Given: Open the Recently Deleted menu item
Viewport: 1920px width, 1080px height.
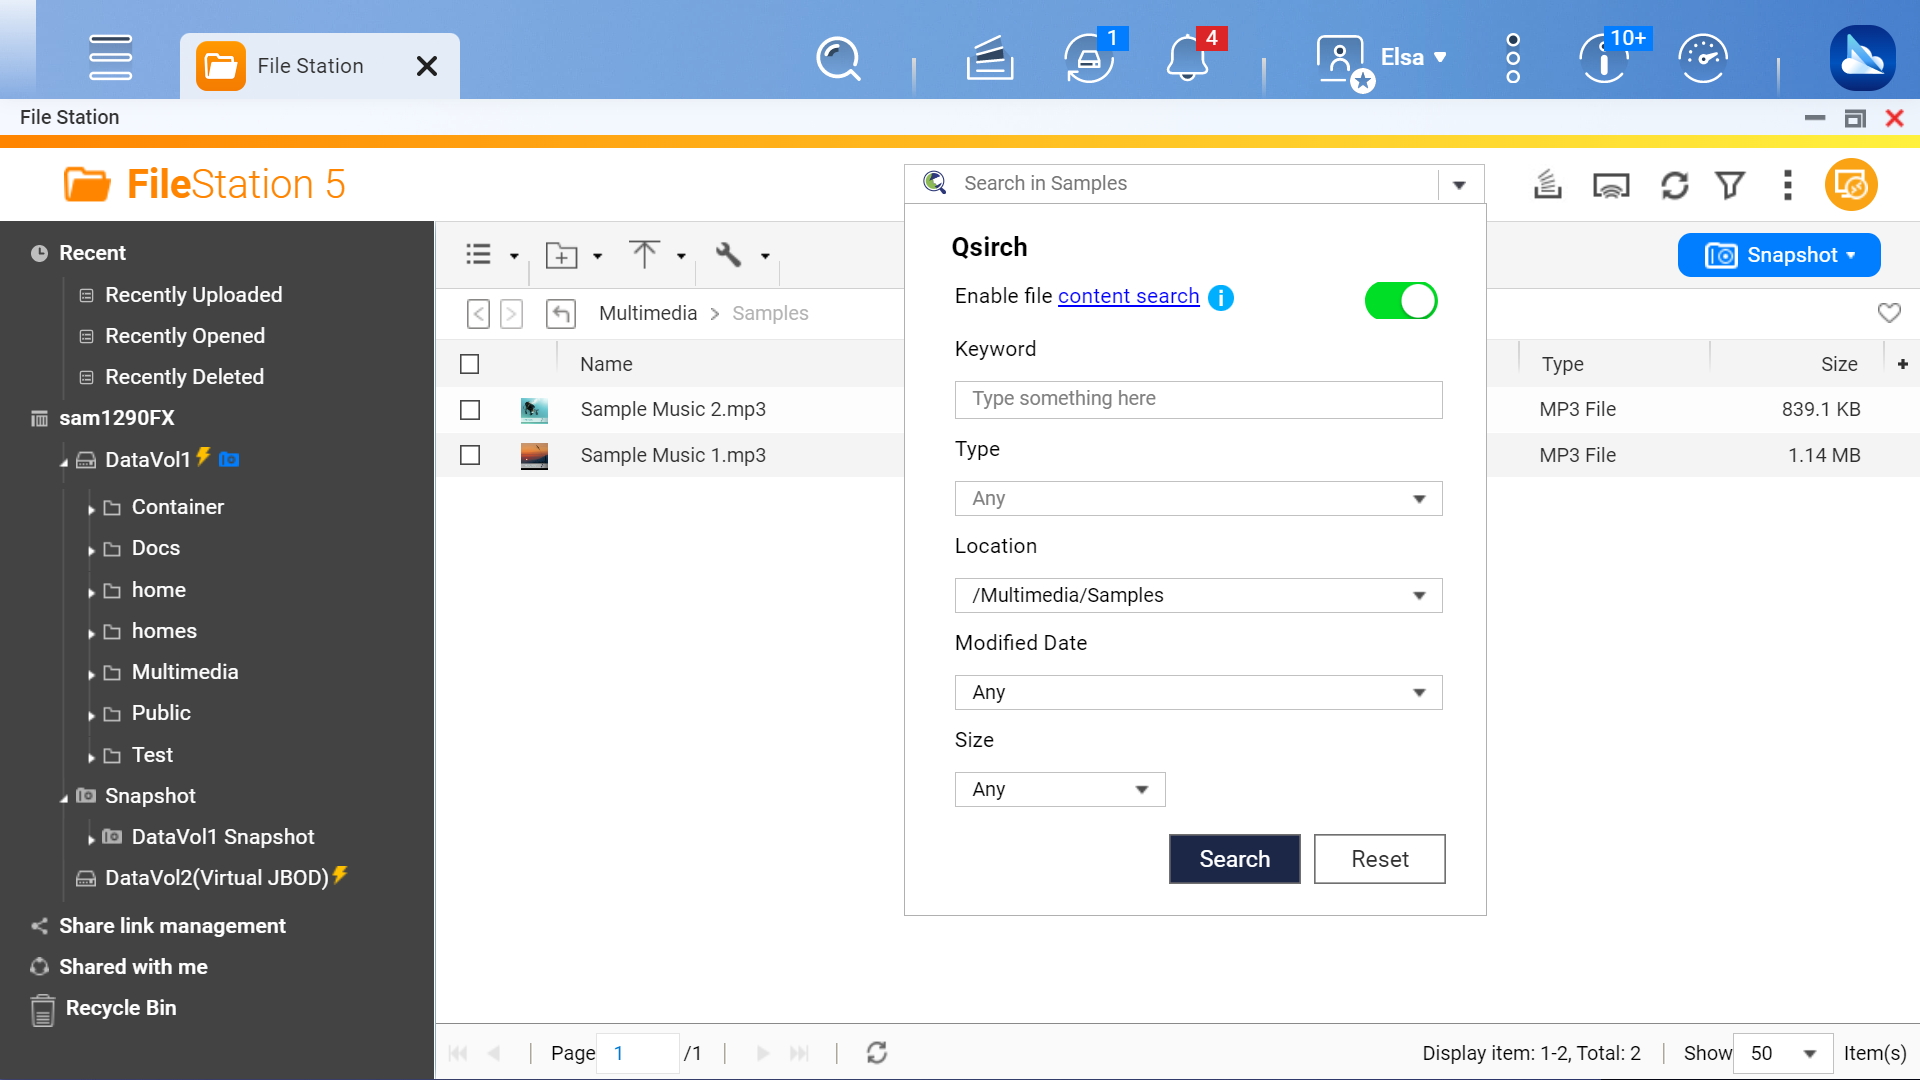Looking at the screenshot, I should [x=185, y=377].
